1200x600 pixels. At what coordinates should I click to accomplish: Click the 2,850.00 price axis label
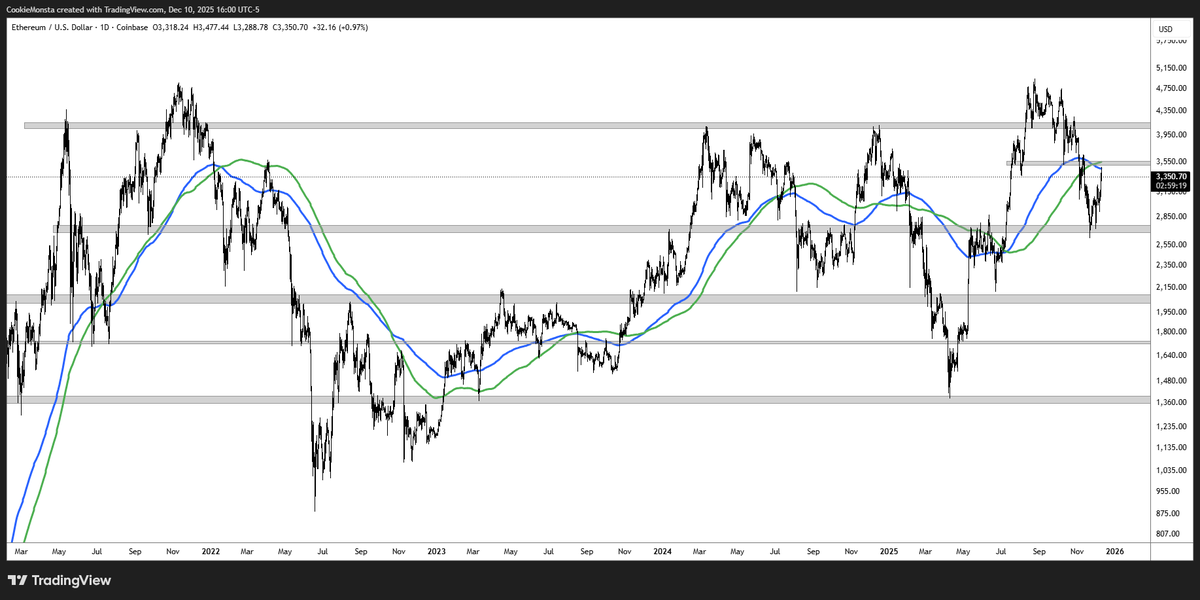(x=1170, y=215)
